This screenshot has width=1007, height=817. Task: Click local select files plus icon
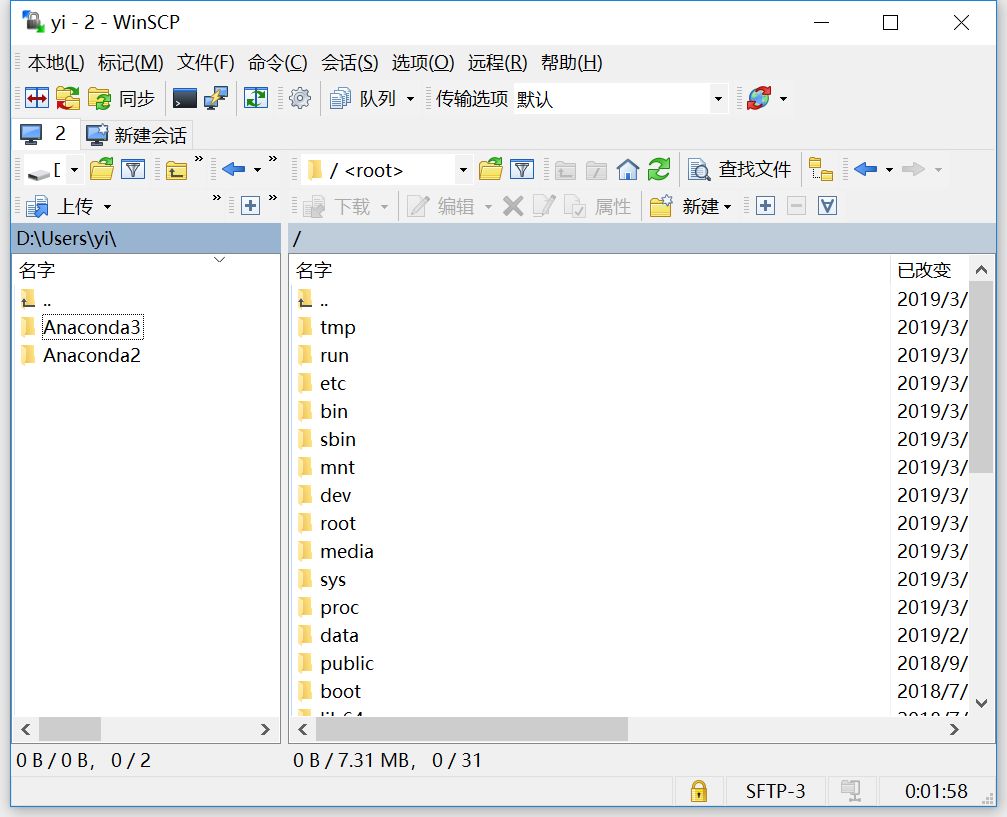point(250,206)
